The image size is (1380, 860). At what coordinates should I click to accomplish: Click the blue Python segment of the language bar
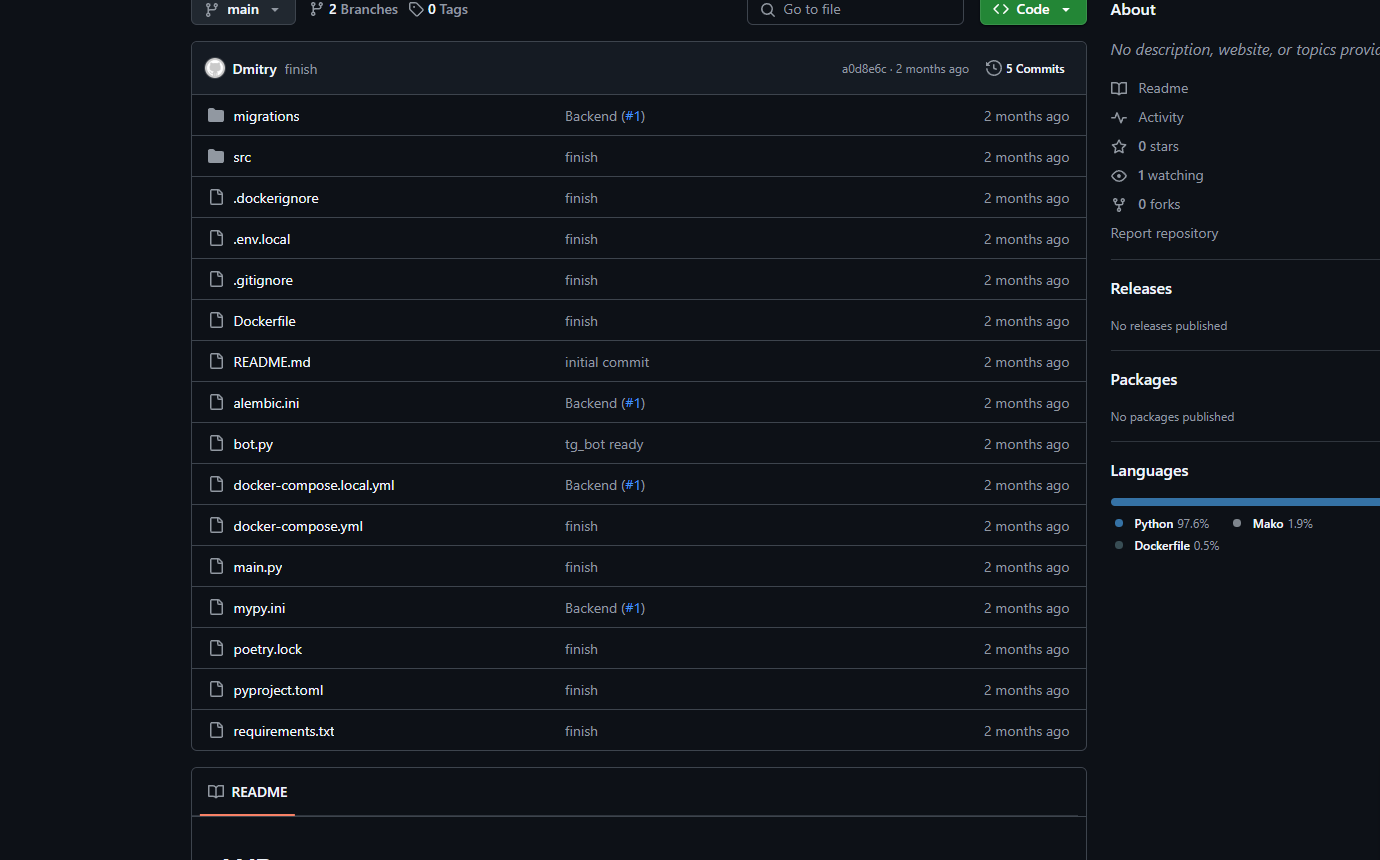click(x=1245, y=501)
